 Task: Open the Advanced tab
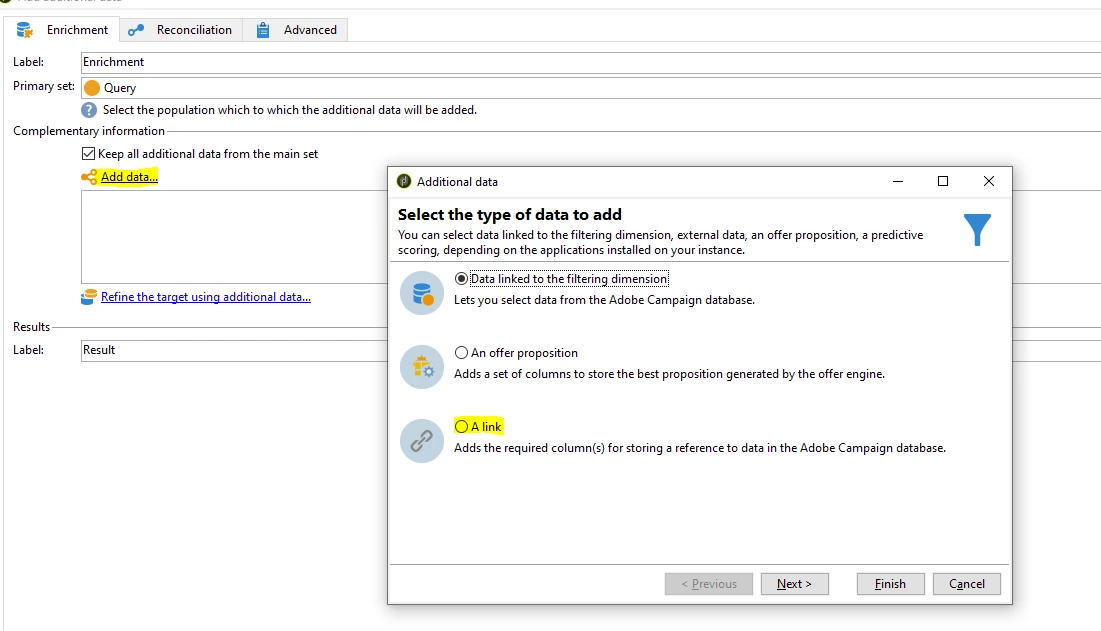296,29
